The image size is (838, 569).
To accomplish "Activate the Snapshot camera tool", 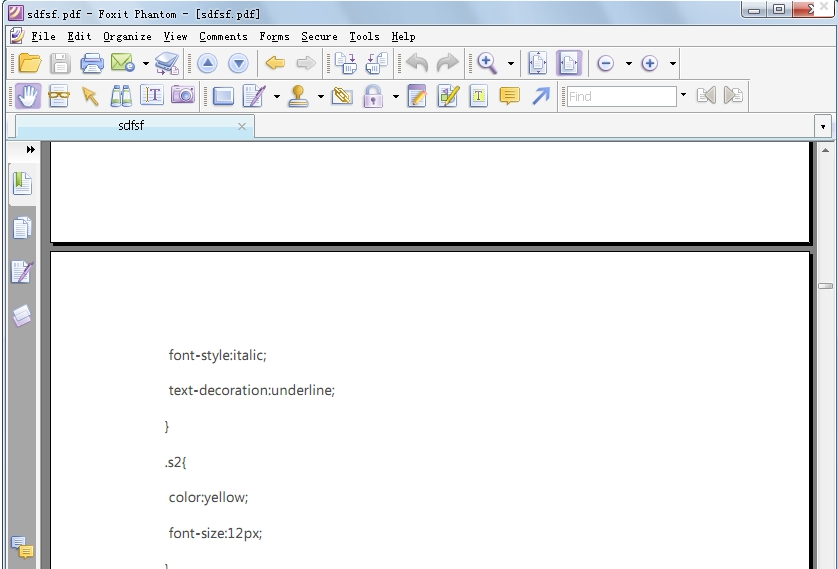I will pos(182,96).
